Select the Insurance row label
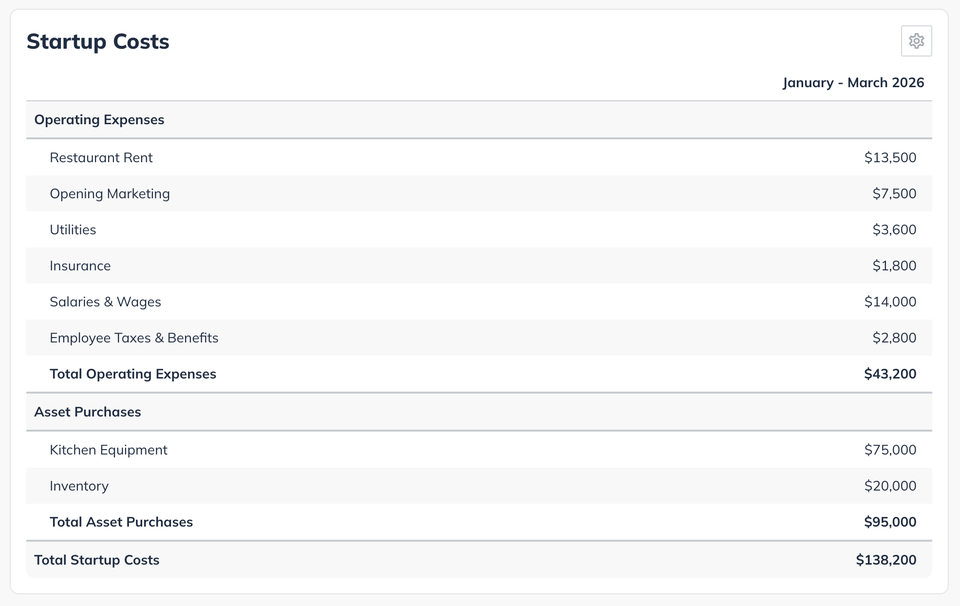The image size is (960, 606). pos(80,266)
